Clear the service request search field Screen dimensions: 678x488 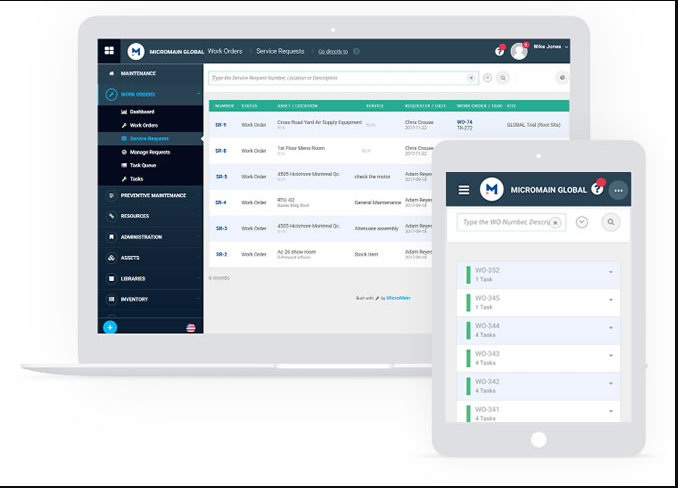pos(471,77)
